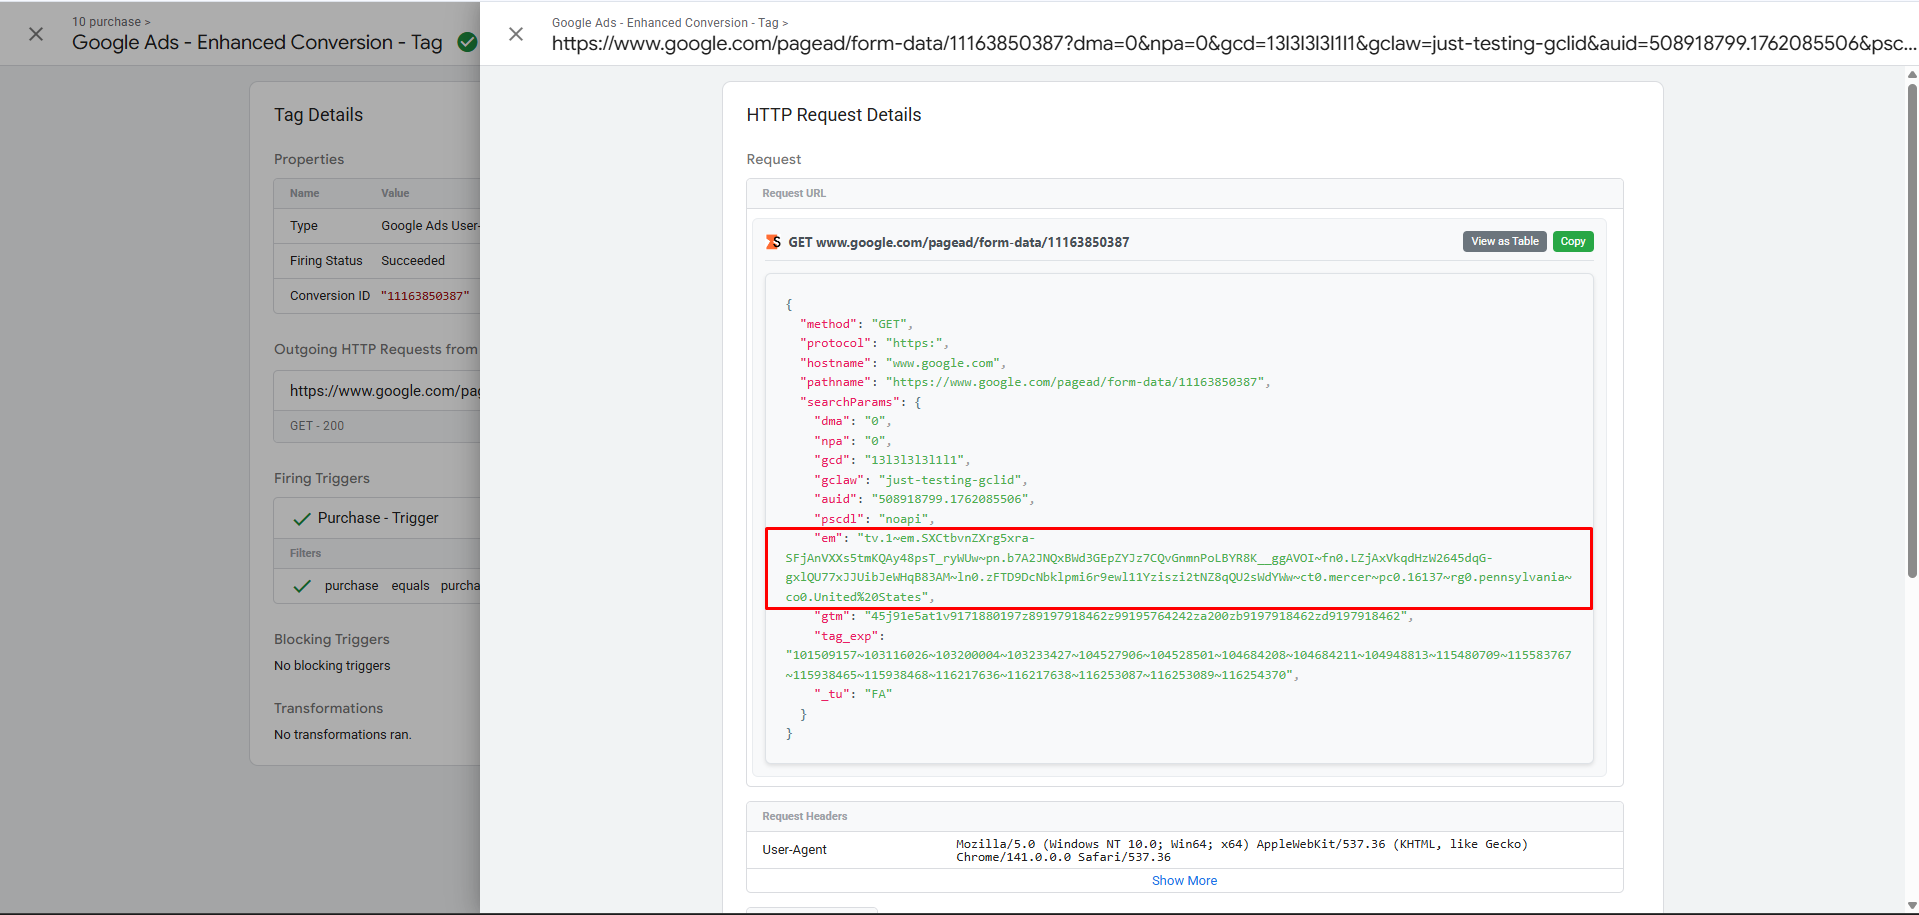The height and width of the screenshot is (915, 1919).
Task: Click the Conversion ID value "11163850387"
Action: click(x=425, y=296)
